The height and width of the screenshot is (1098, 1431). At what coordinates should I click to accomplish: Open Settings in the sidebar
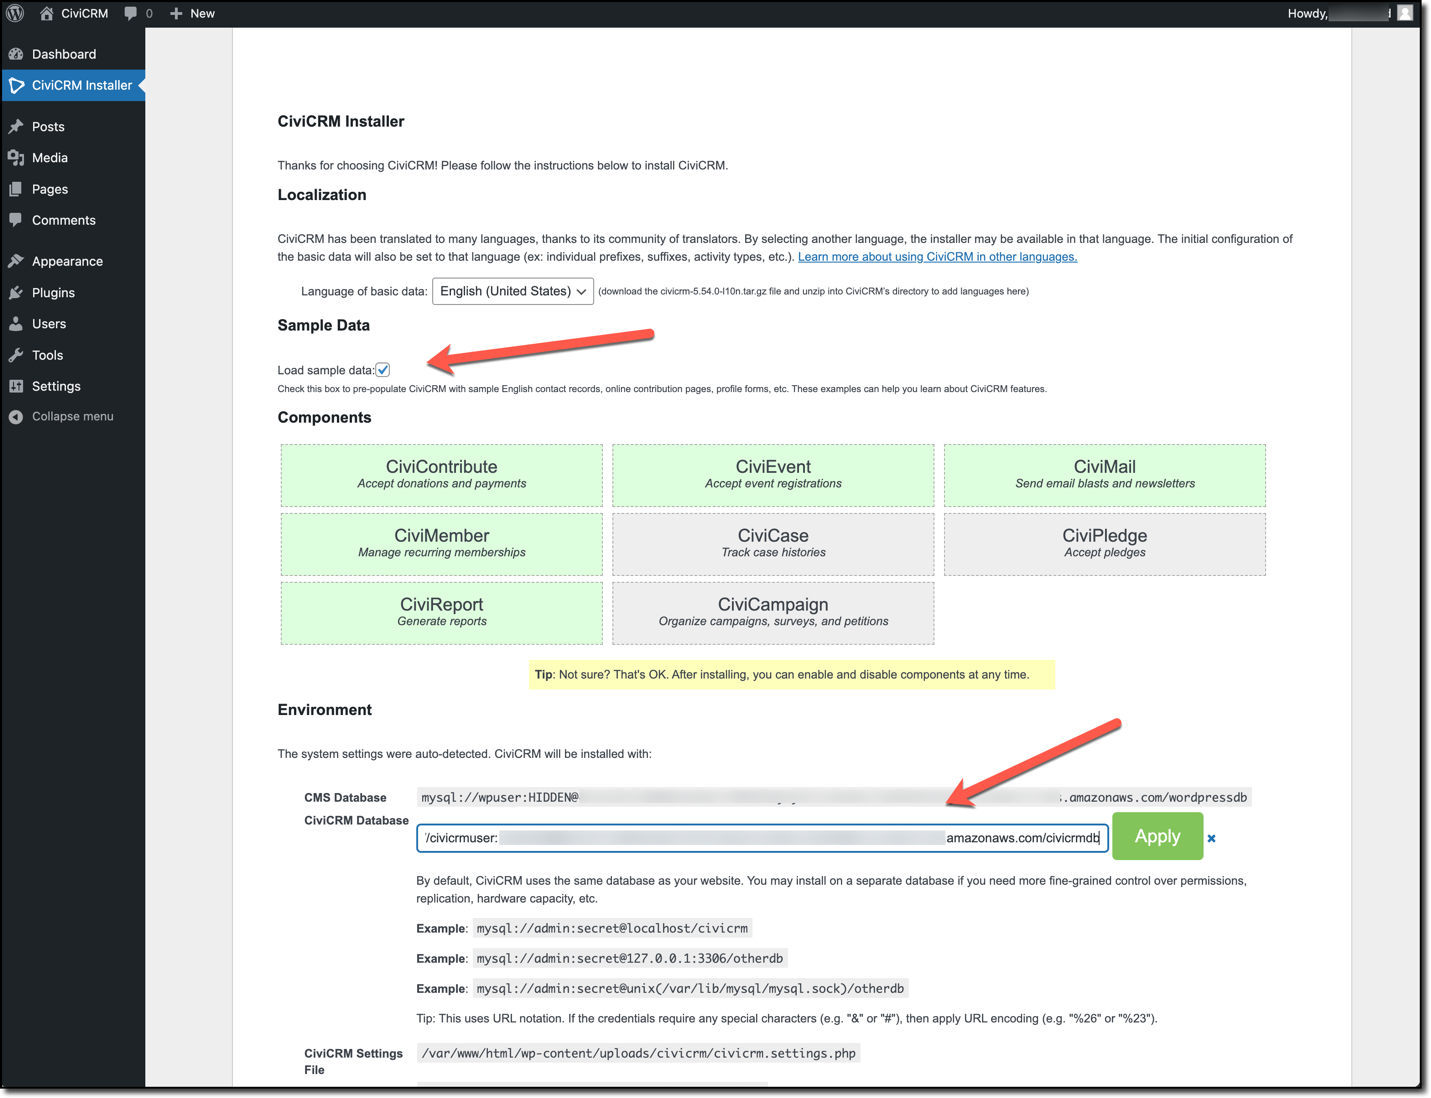[x=56, y=386]
